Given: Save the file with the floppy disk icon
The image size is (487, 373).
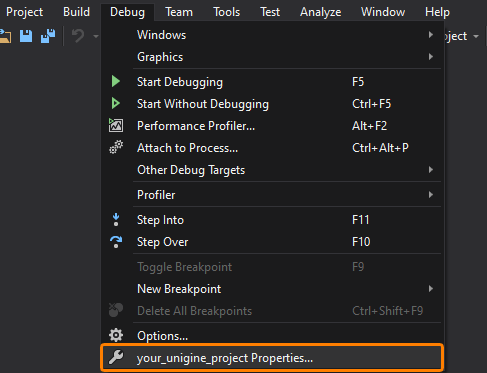Looking at the screenshot, I should tap(26, 36).
